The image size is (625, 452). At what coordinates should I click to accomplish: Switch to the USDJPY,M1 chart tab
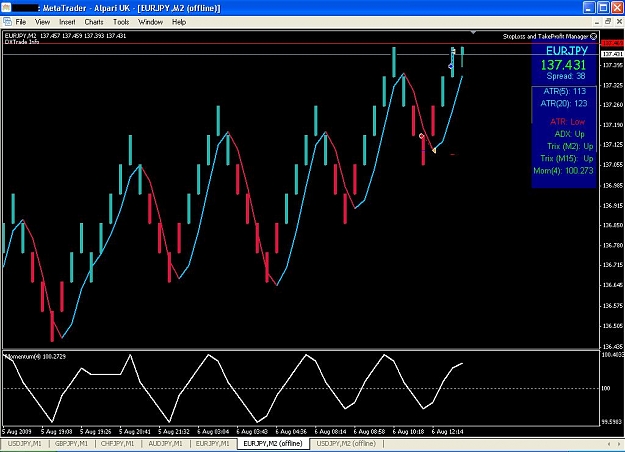pyautogui.click(x=24, y=443)
